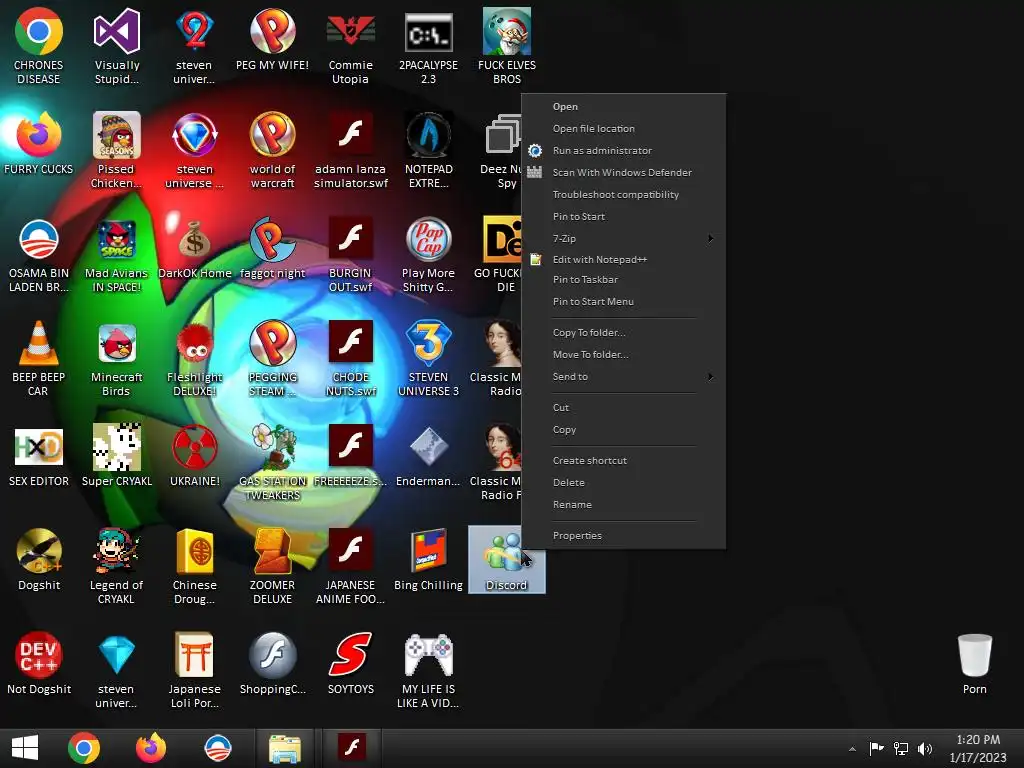Choose Create shortcut

point(624,460)
